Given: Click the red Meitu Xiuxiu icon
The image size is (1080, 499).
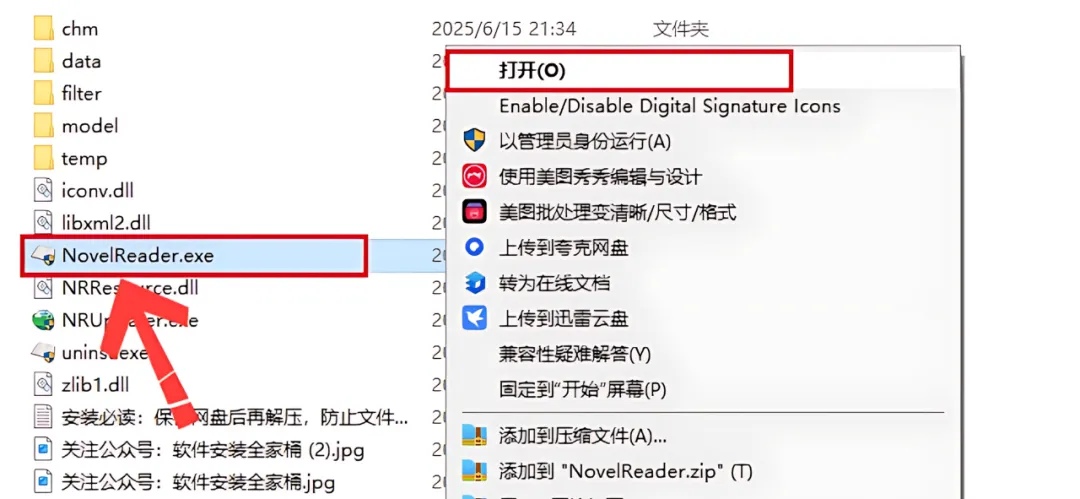Looking at the screenshot, I should coord(475,176).
